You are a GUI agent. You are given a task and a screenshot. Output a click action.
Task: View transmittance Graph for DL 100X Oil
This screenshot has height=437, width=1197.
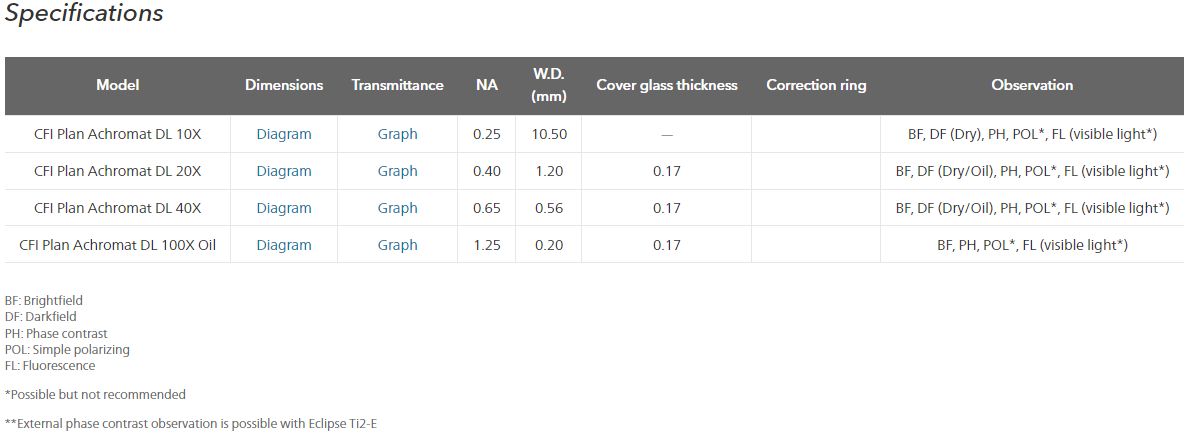[x=397, y=245]
